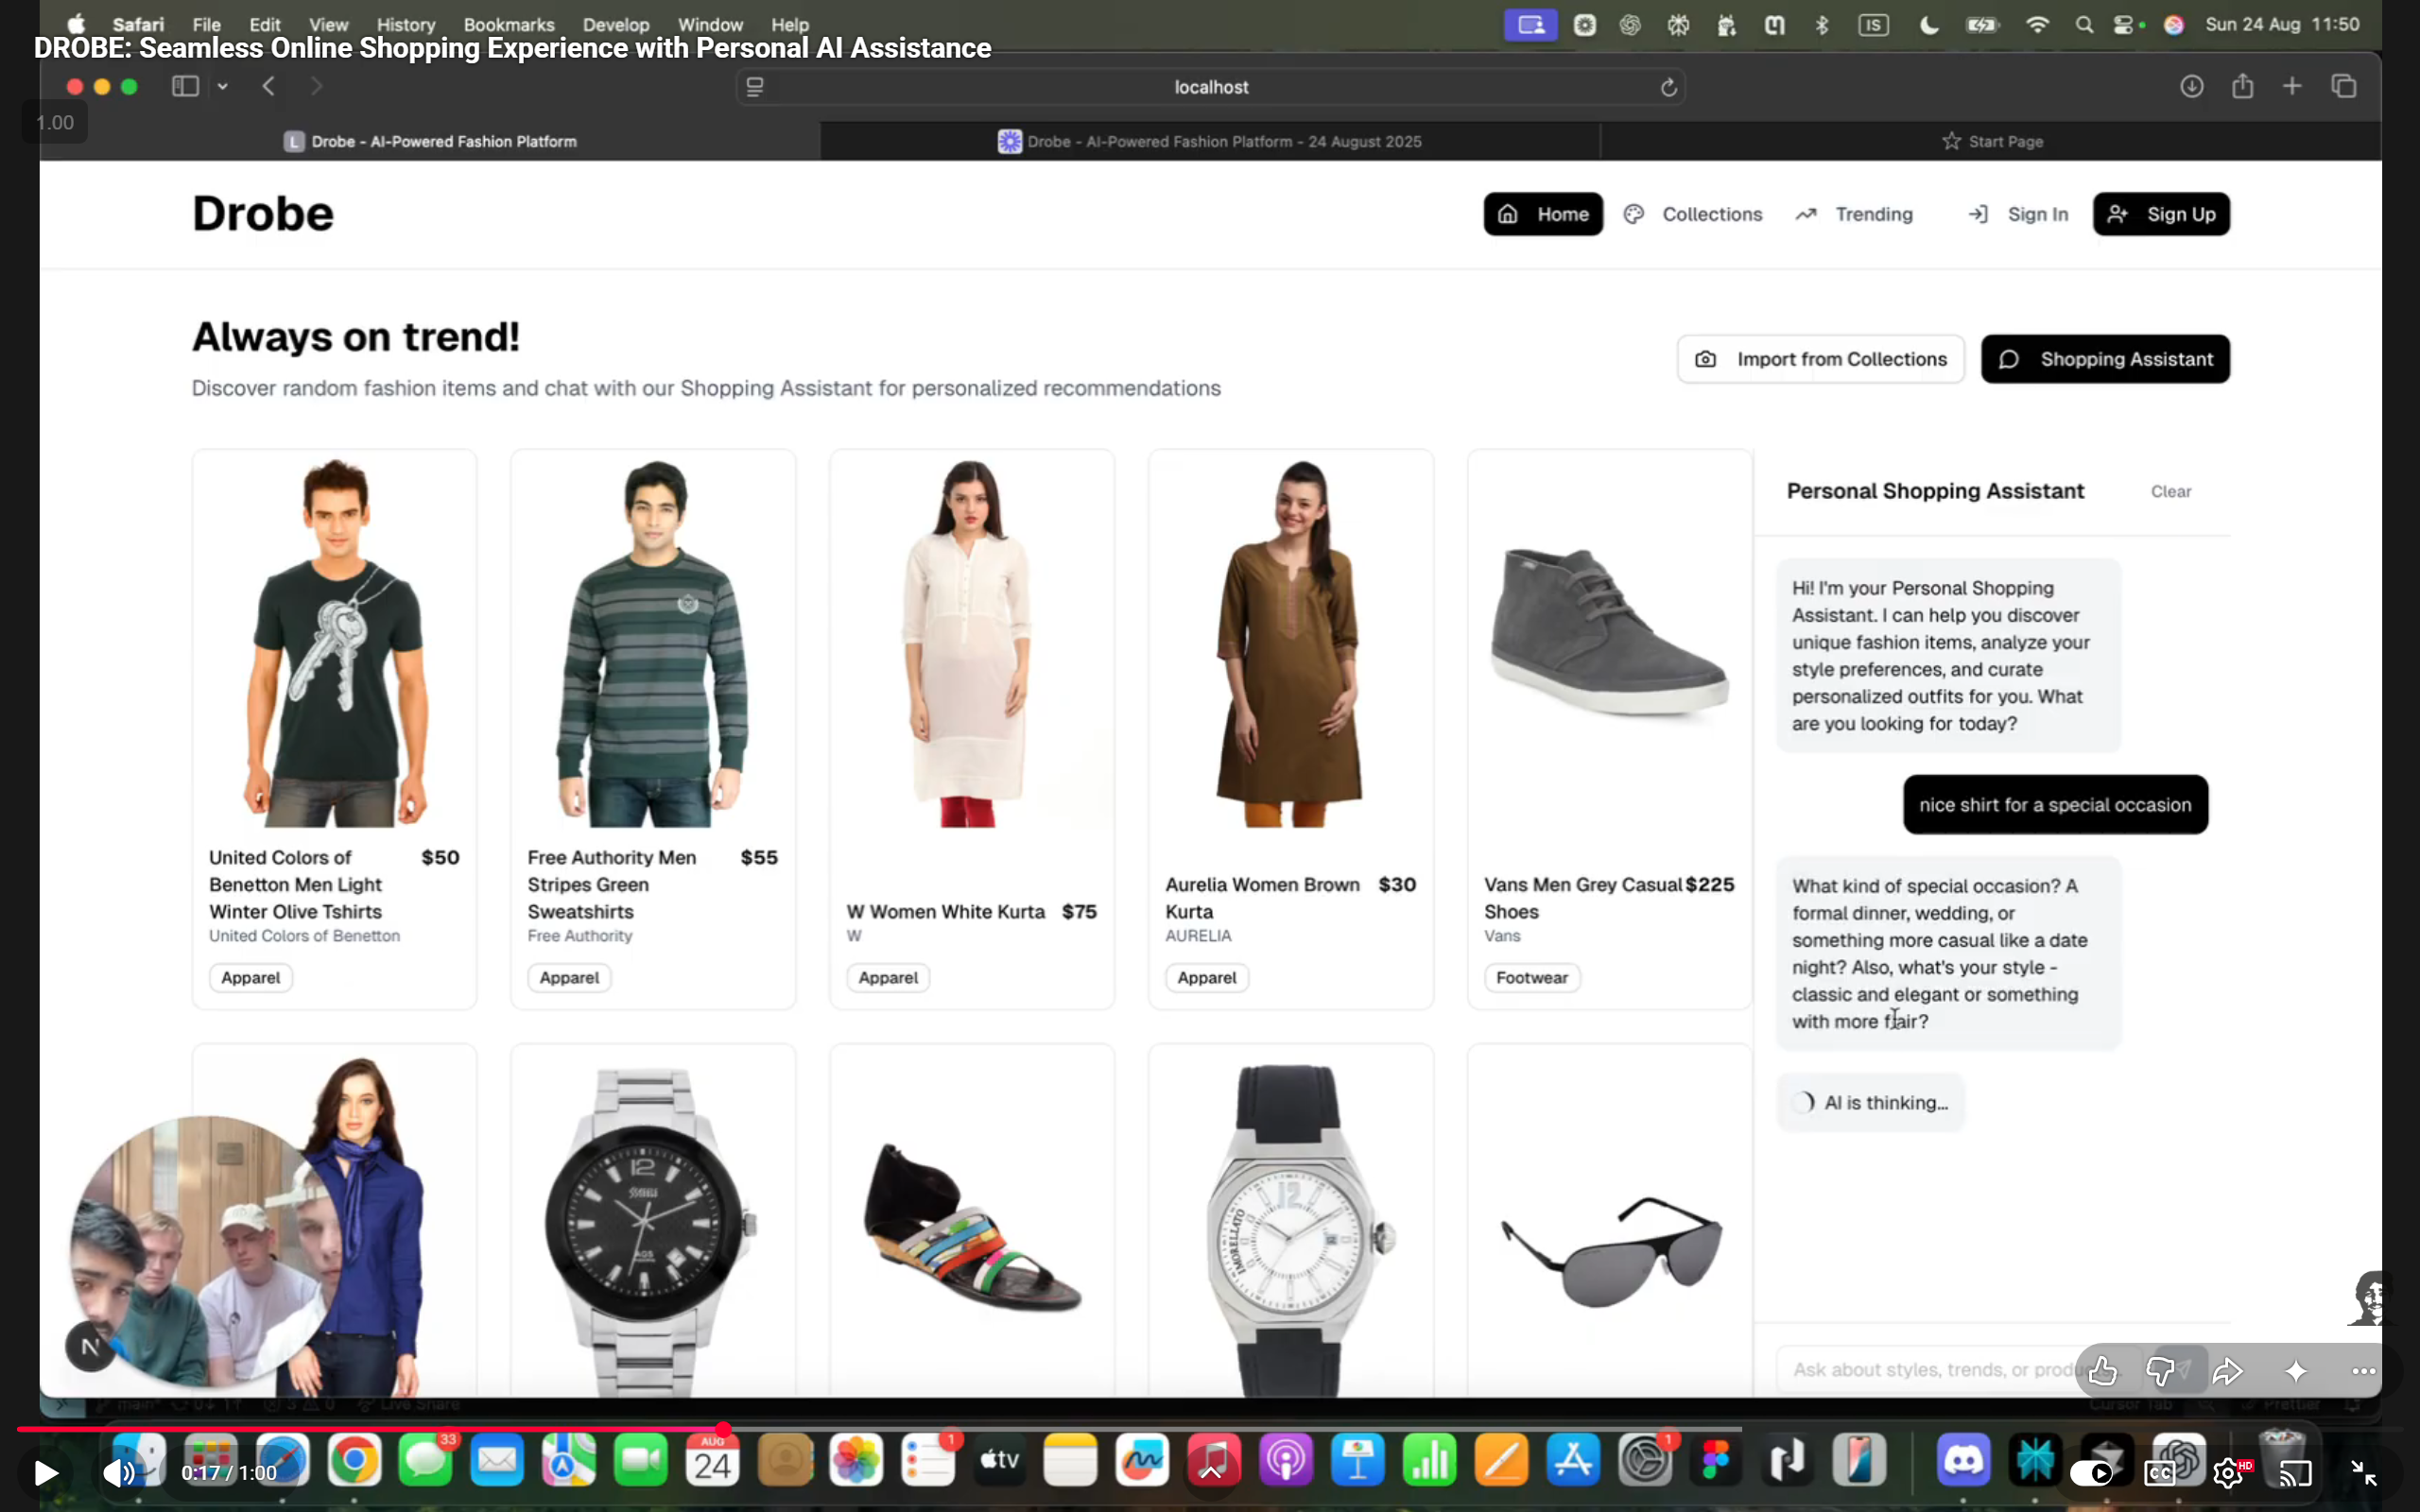
Task: Open the Apple menu
Action: click(76, 24)
